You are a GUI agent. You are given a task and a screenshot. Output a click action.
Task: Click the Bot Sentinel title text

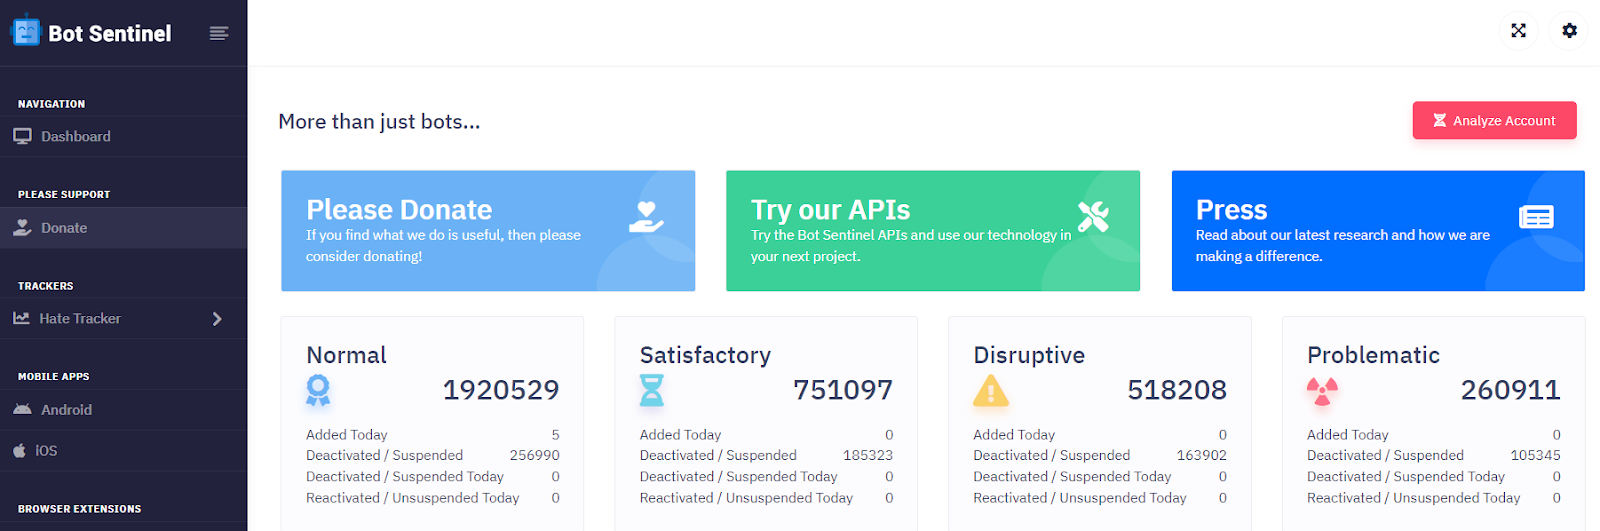click(x=110, y=33)
